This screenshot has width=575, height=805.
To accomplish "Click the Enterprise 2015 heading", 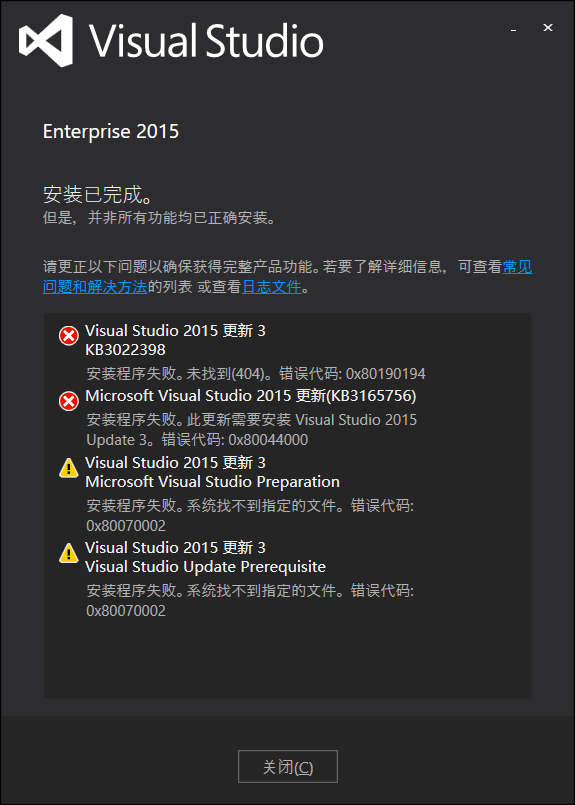I will click(111, 132).
